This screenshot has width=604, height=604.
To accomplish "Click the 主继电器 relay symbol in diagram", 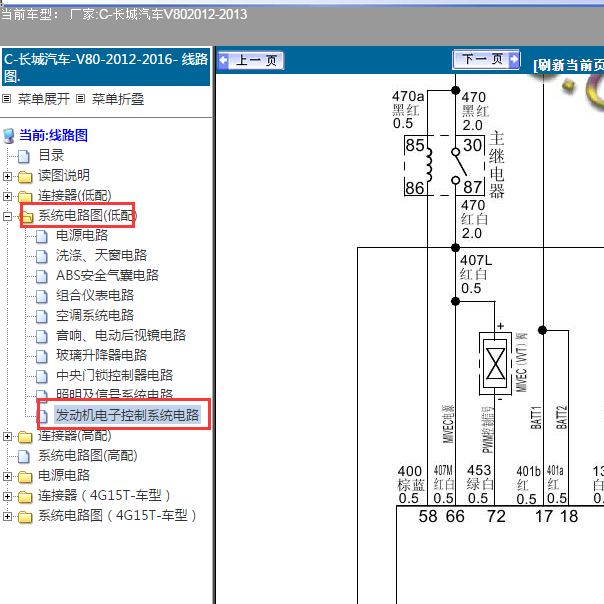I will point(444,165).
